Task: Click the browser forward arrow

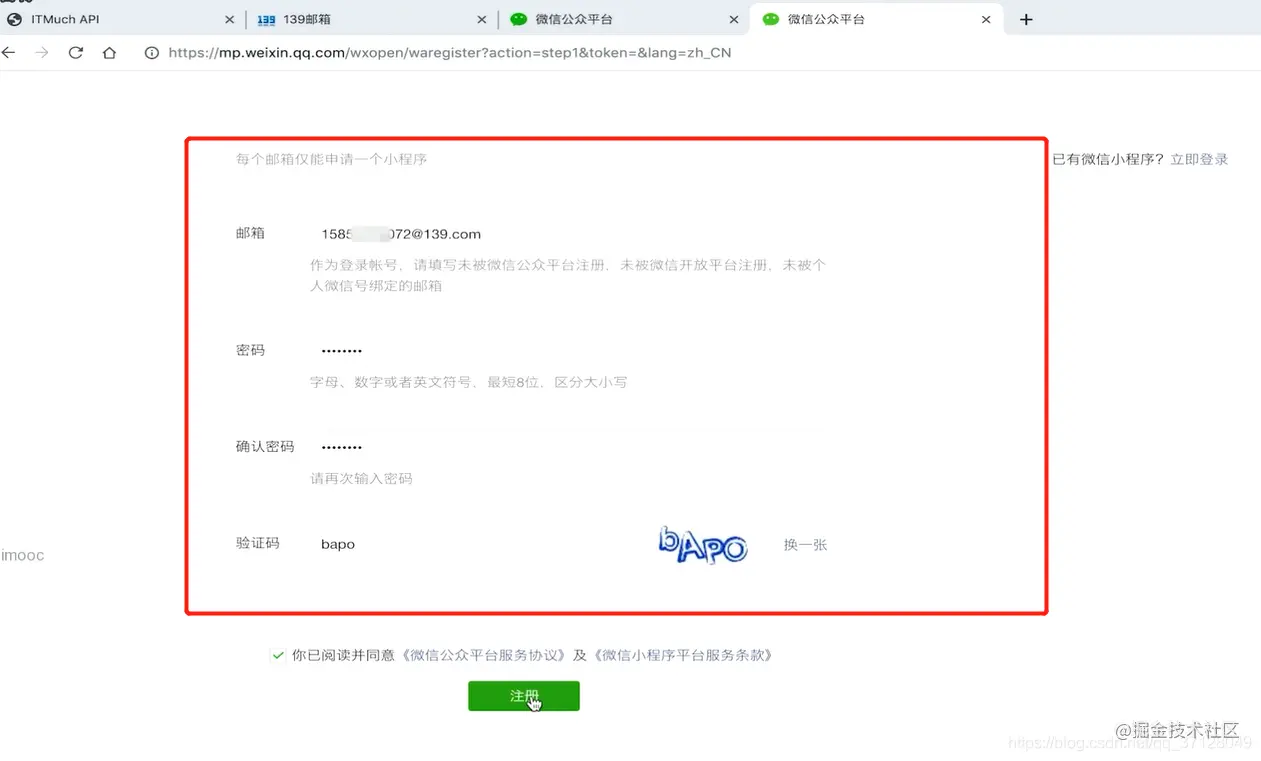Action: [x=42, y=53]
